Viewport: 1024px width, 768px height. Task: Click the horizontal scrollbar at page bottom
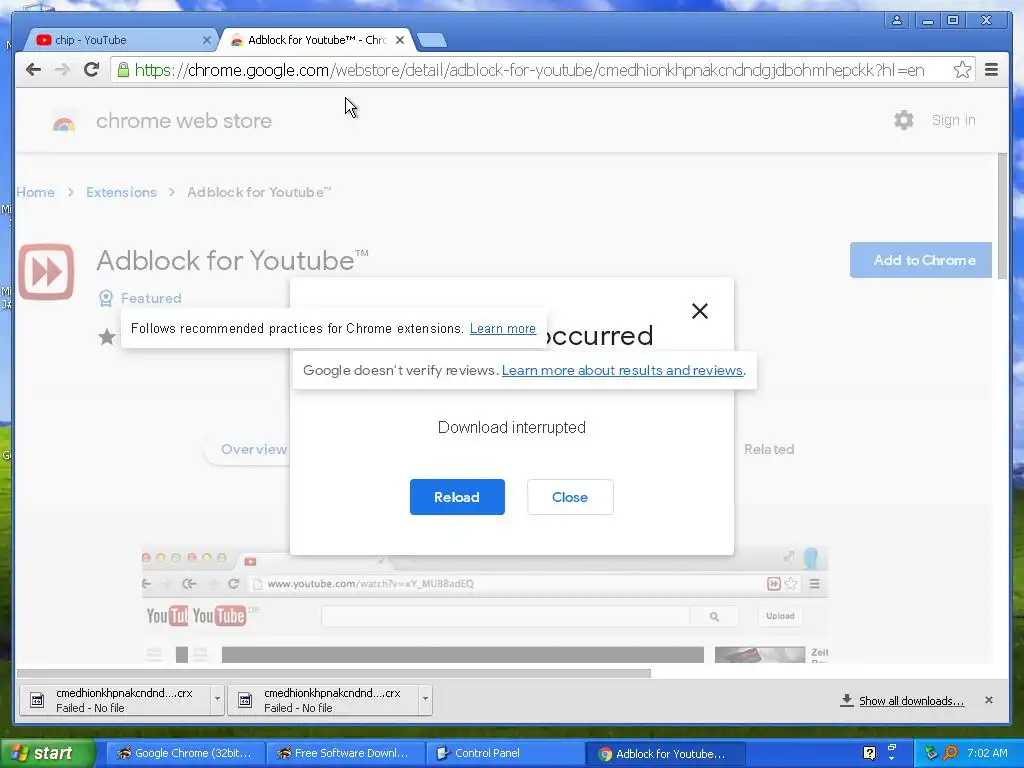tap(334, 673)
